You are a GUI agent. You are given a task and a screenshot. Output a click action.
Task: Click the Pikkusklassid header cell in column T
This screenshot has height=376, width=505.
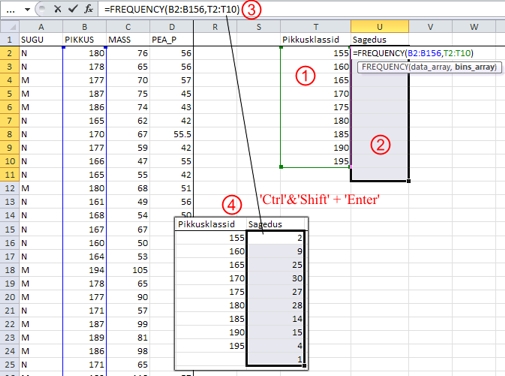(316, 40)
